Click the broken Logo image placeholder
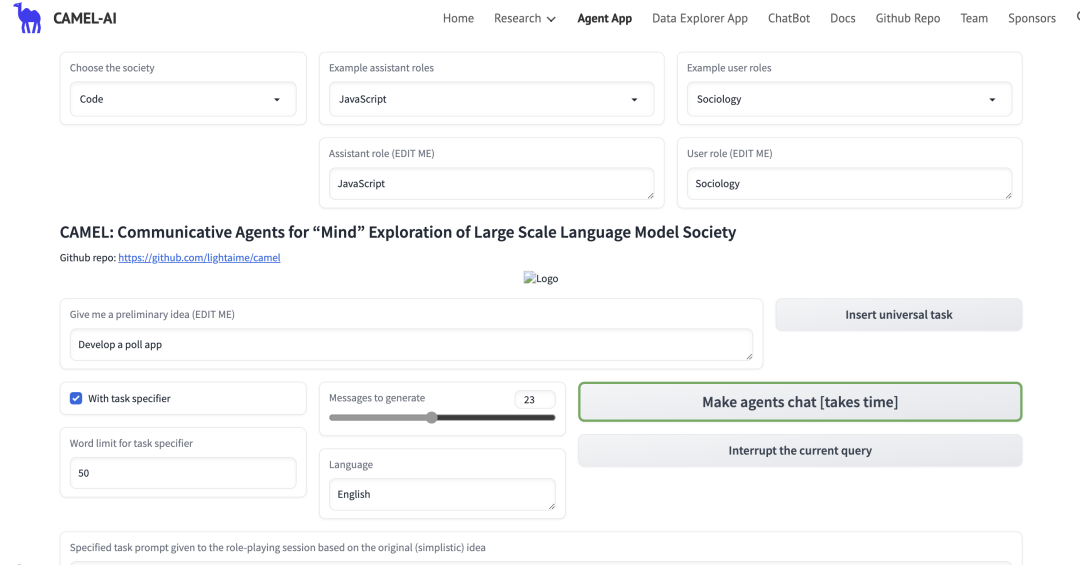Screen dimensions: 1080x565 [541, 278]
